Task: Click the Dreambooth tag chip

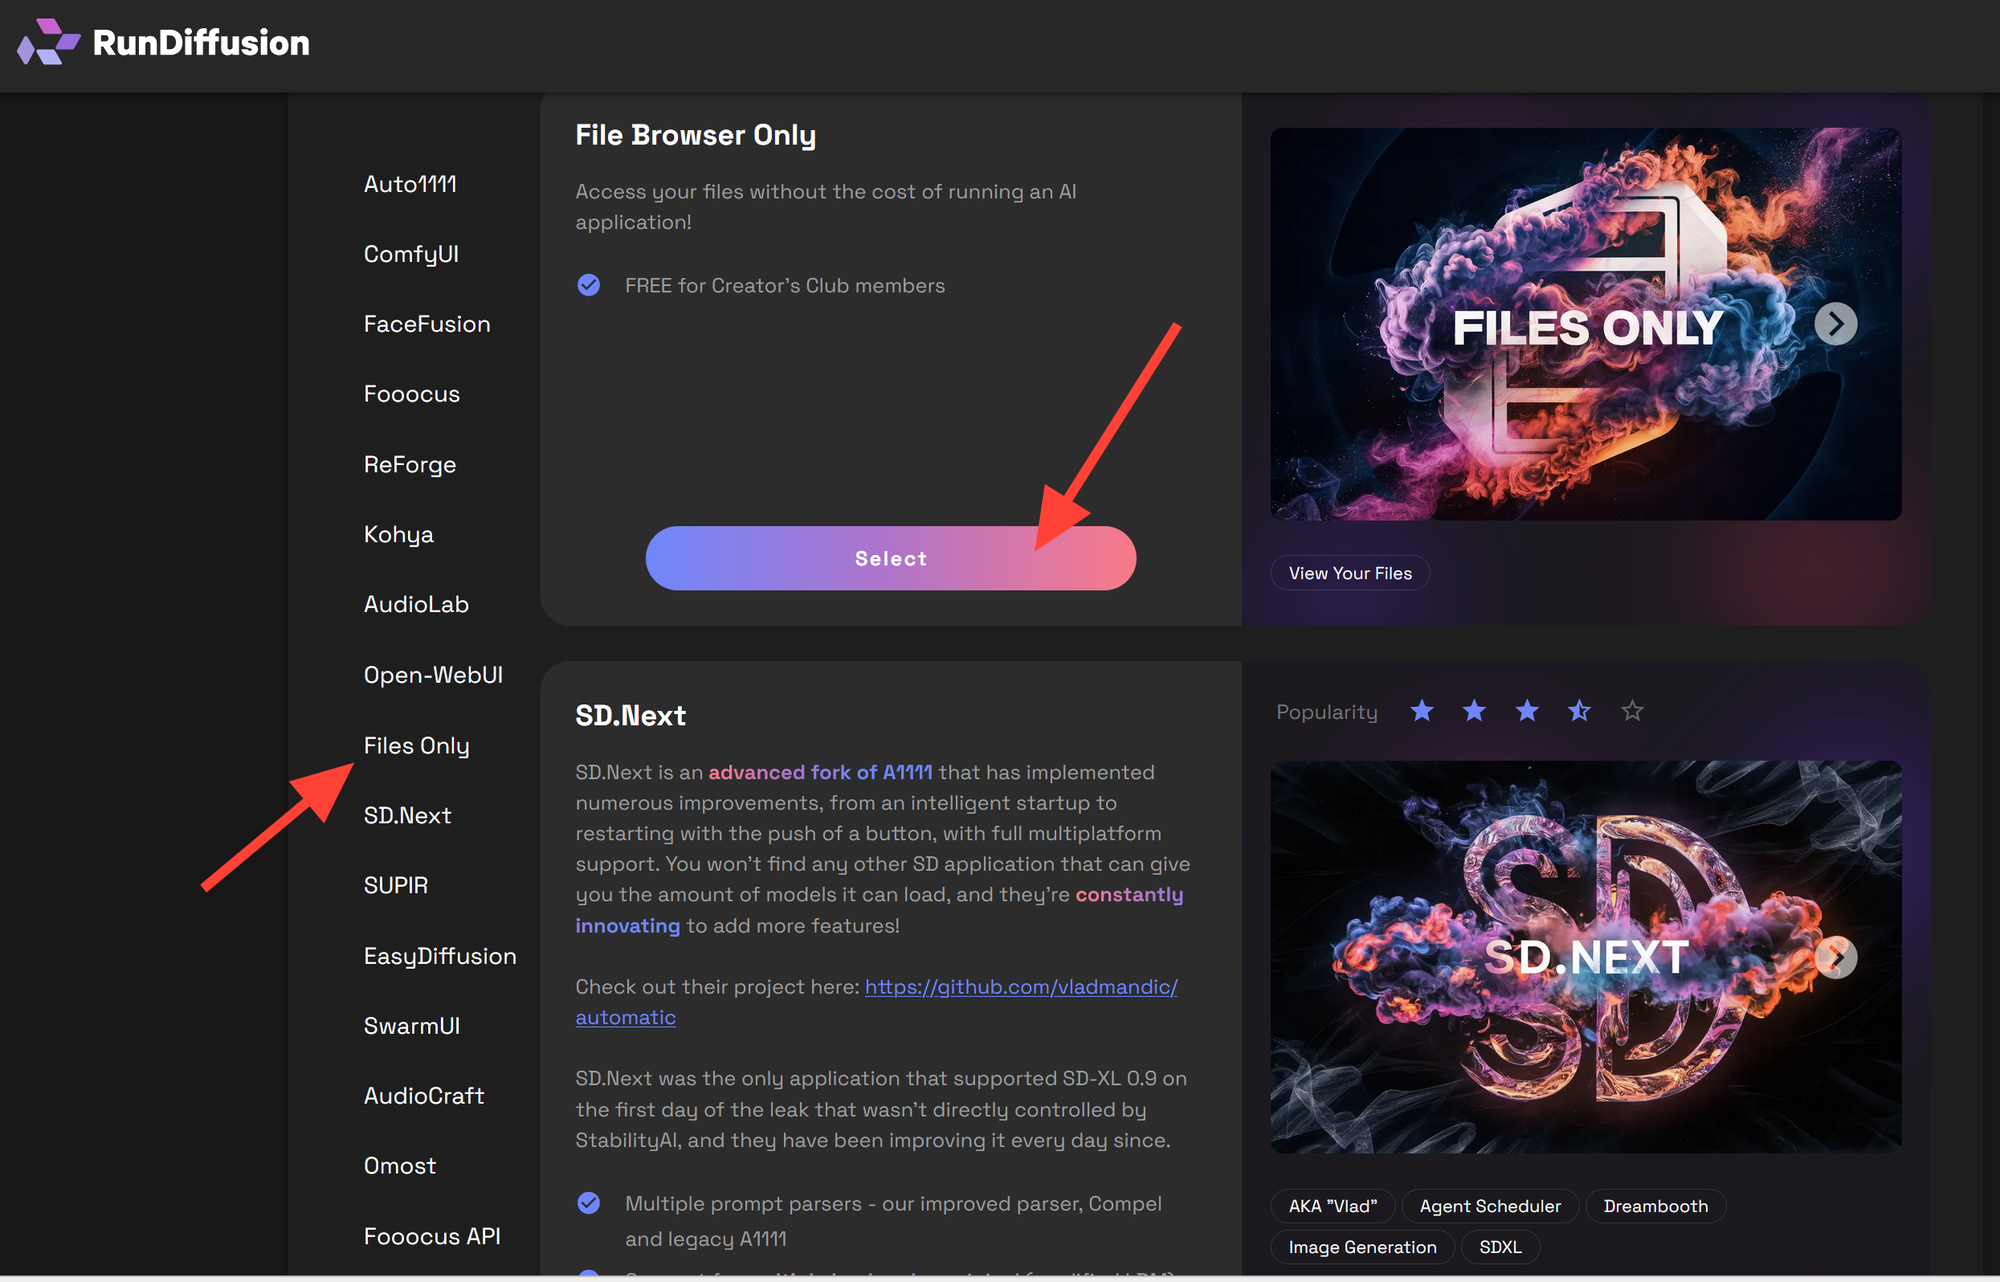Action: pos(1655,1206)
